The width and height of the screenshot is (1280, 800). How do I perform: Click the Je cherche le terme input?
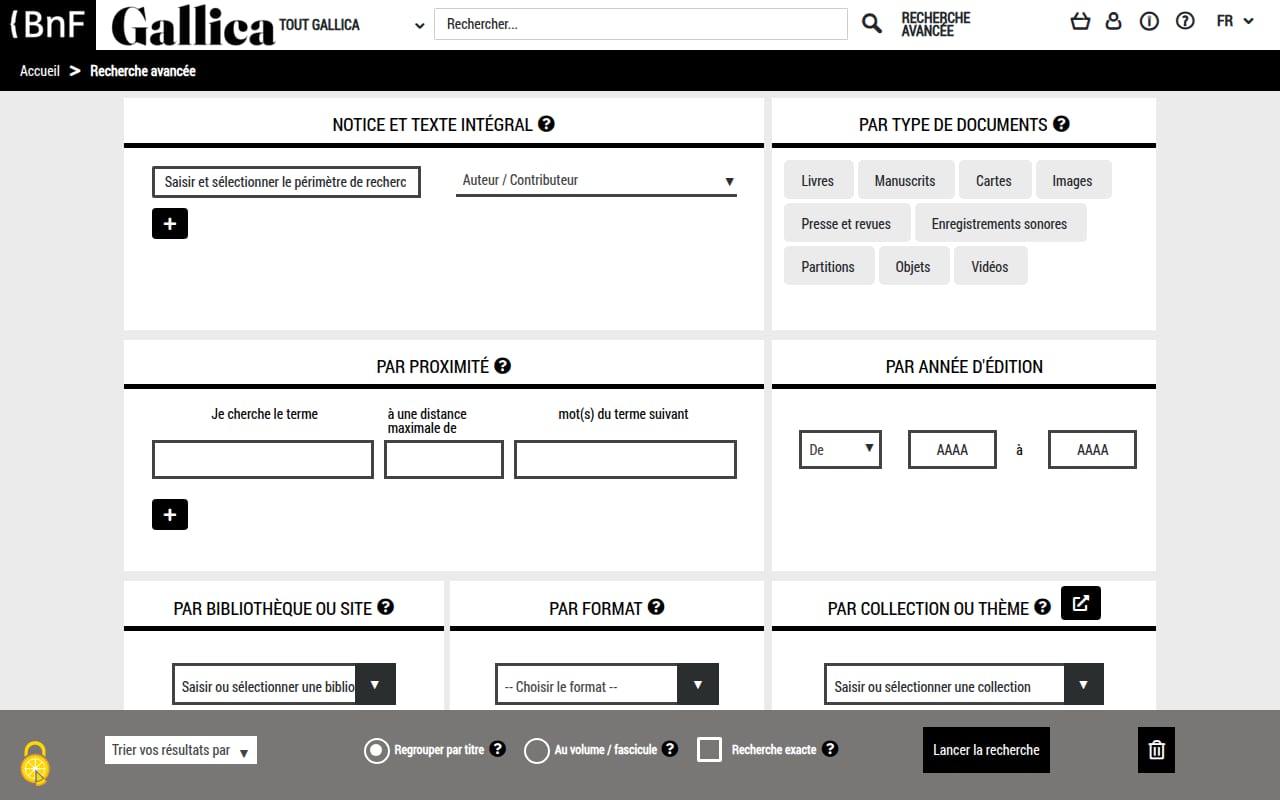pyautogui.click(x=263, y=460)
